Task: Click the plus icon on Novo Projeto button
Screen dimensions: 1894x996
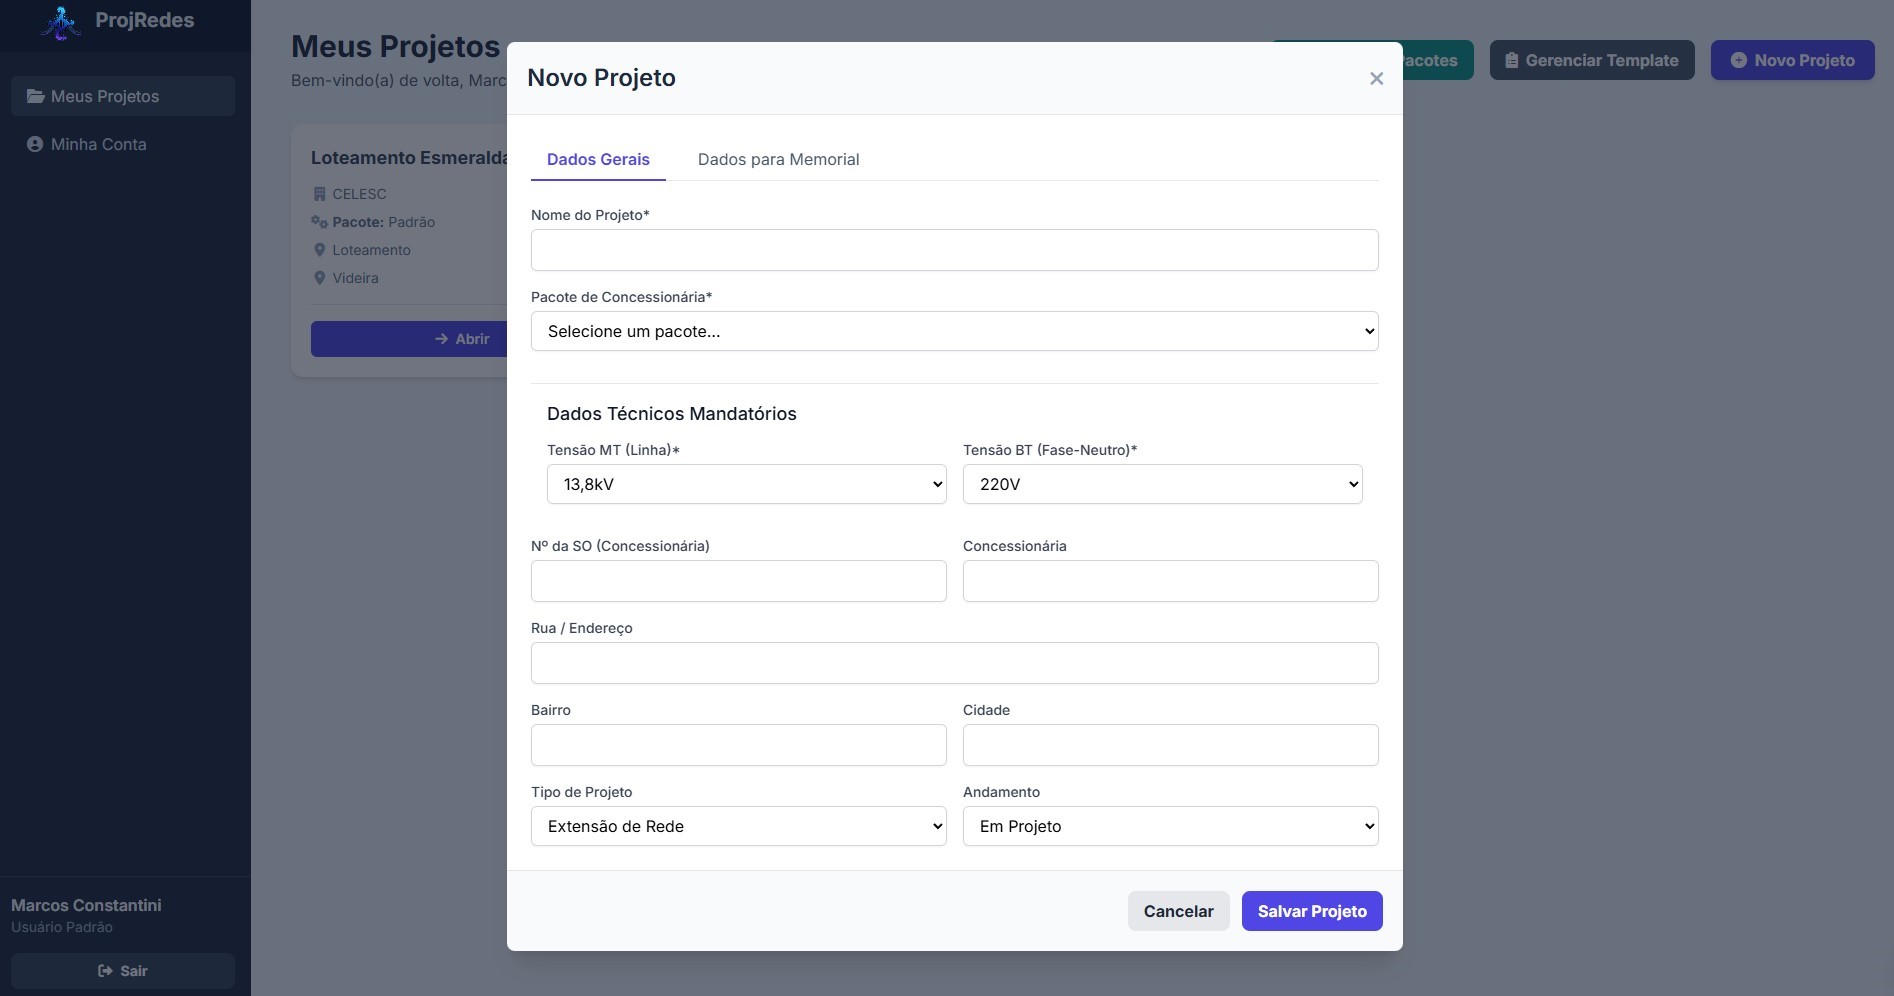Action: click(1738, 60)
